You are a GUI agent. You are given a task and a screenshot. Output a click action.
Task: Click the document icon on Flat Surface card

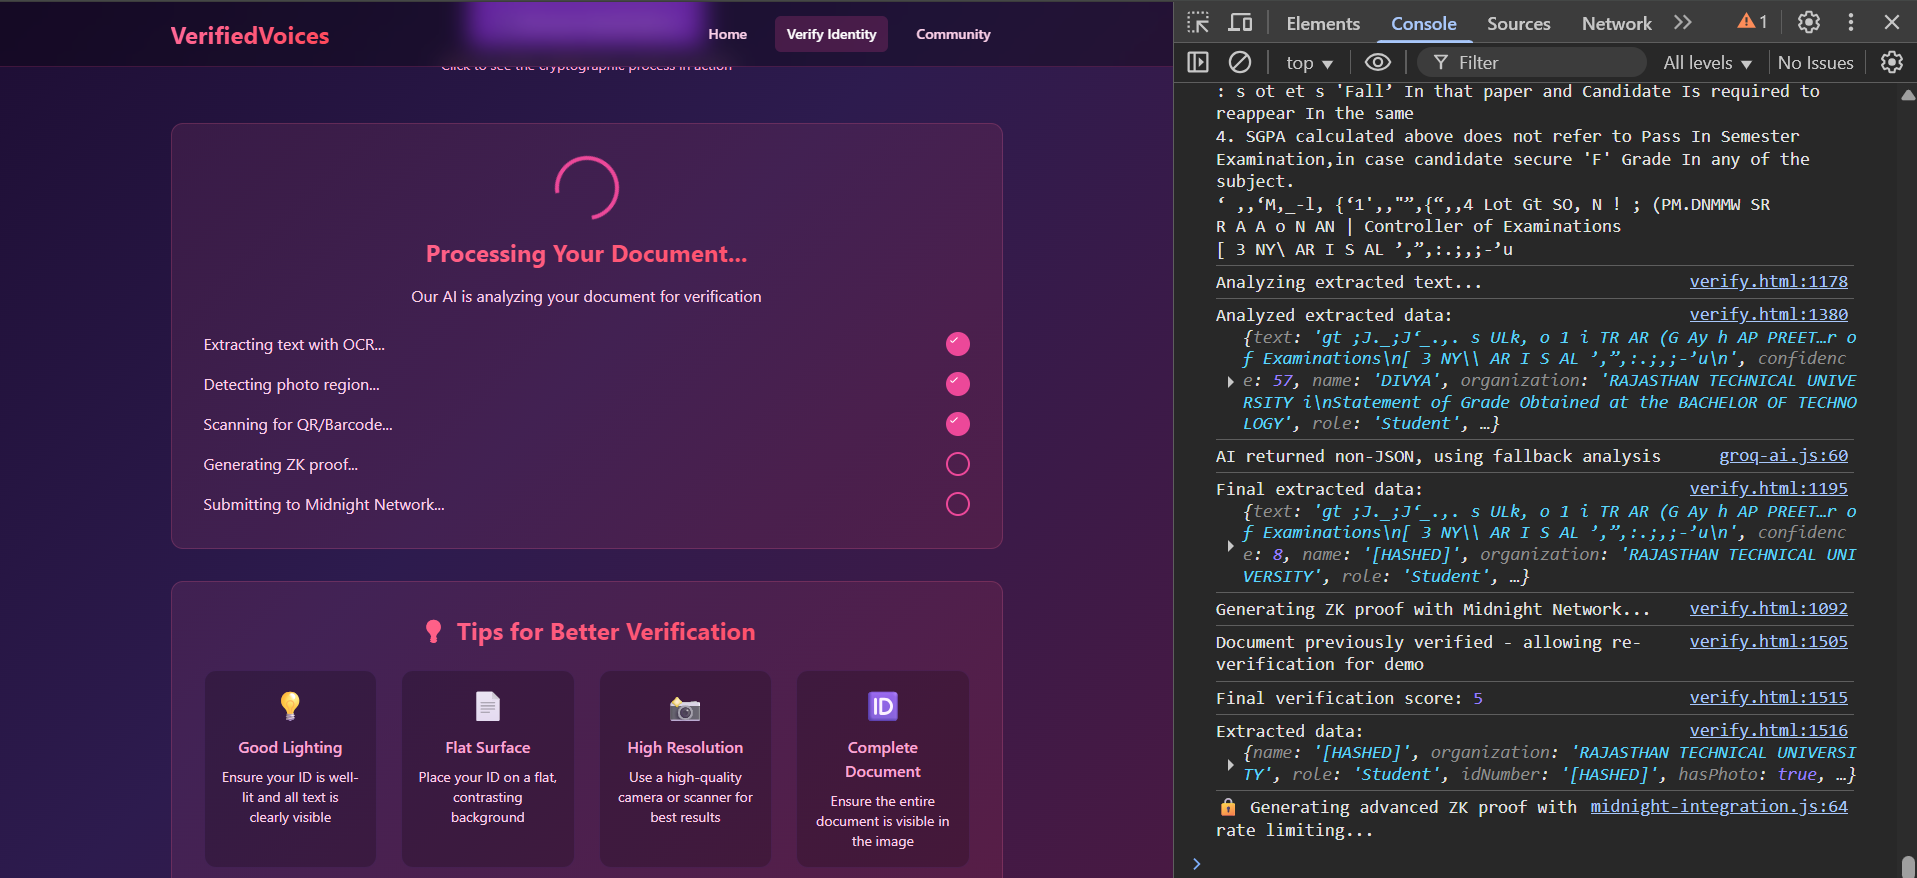click(x=488, y=706)
